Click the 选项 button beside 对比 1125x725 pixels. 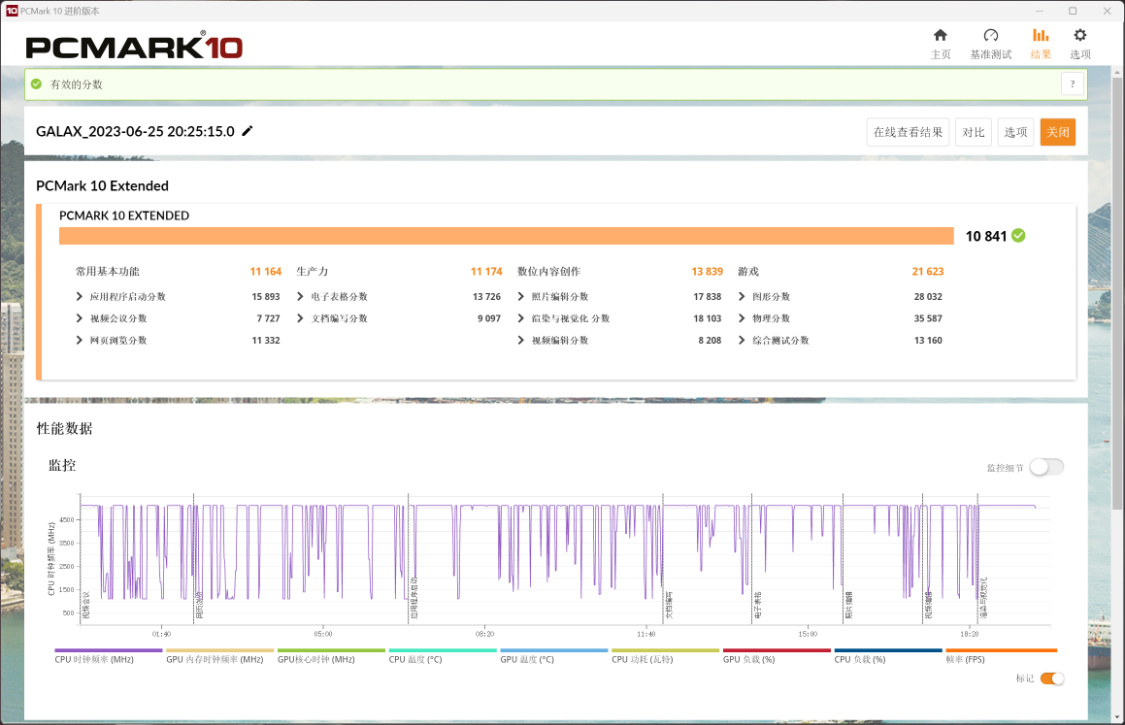click(x=1015, y=132)
